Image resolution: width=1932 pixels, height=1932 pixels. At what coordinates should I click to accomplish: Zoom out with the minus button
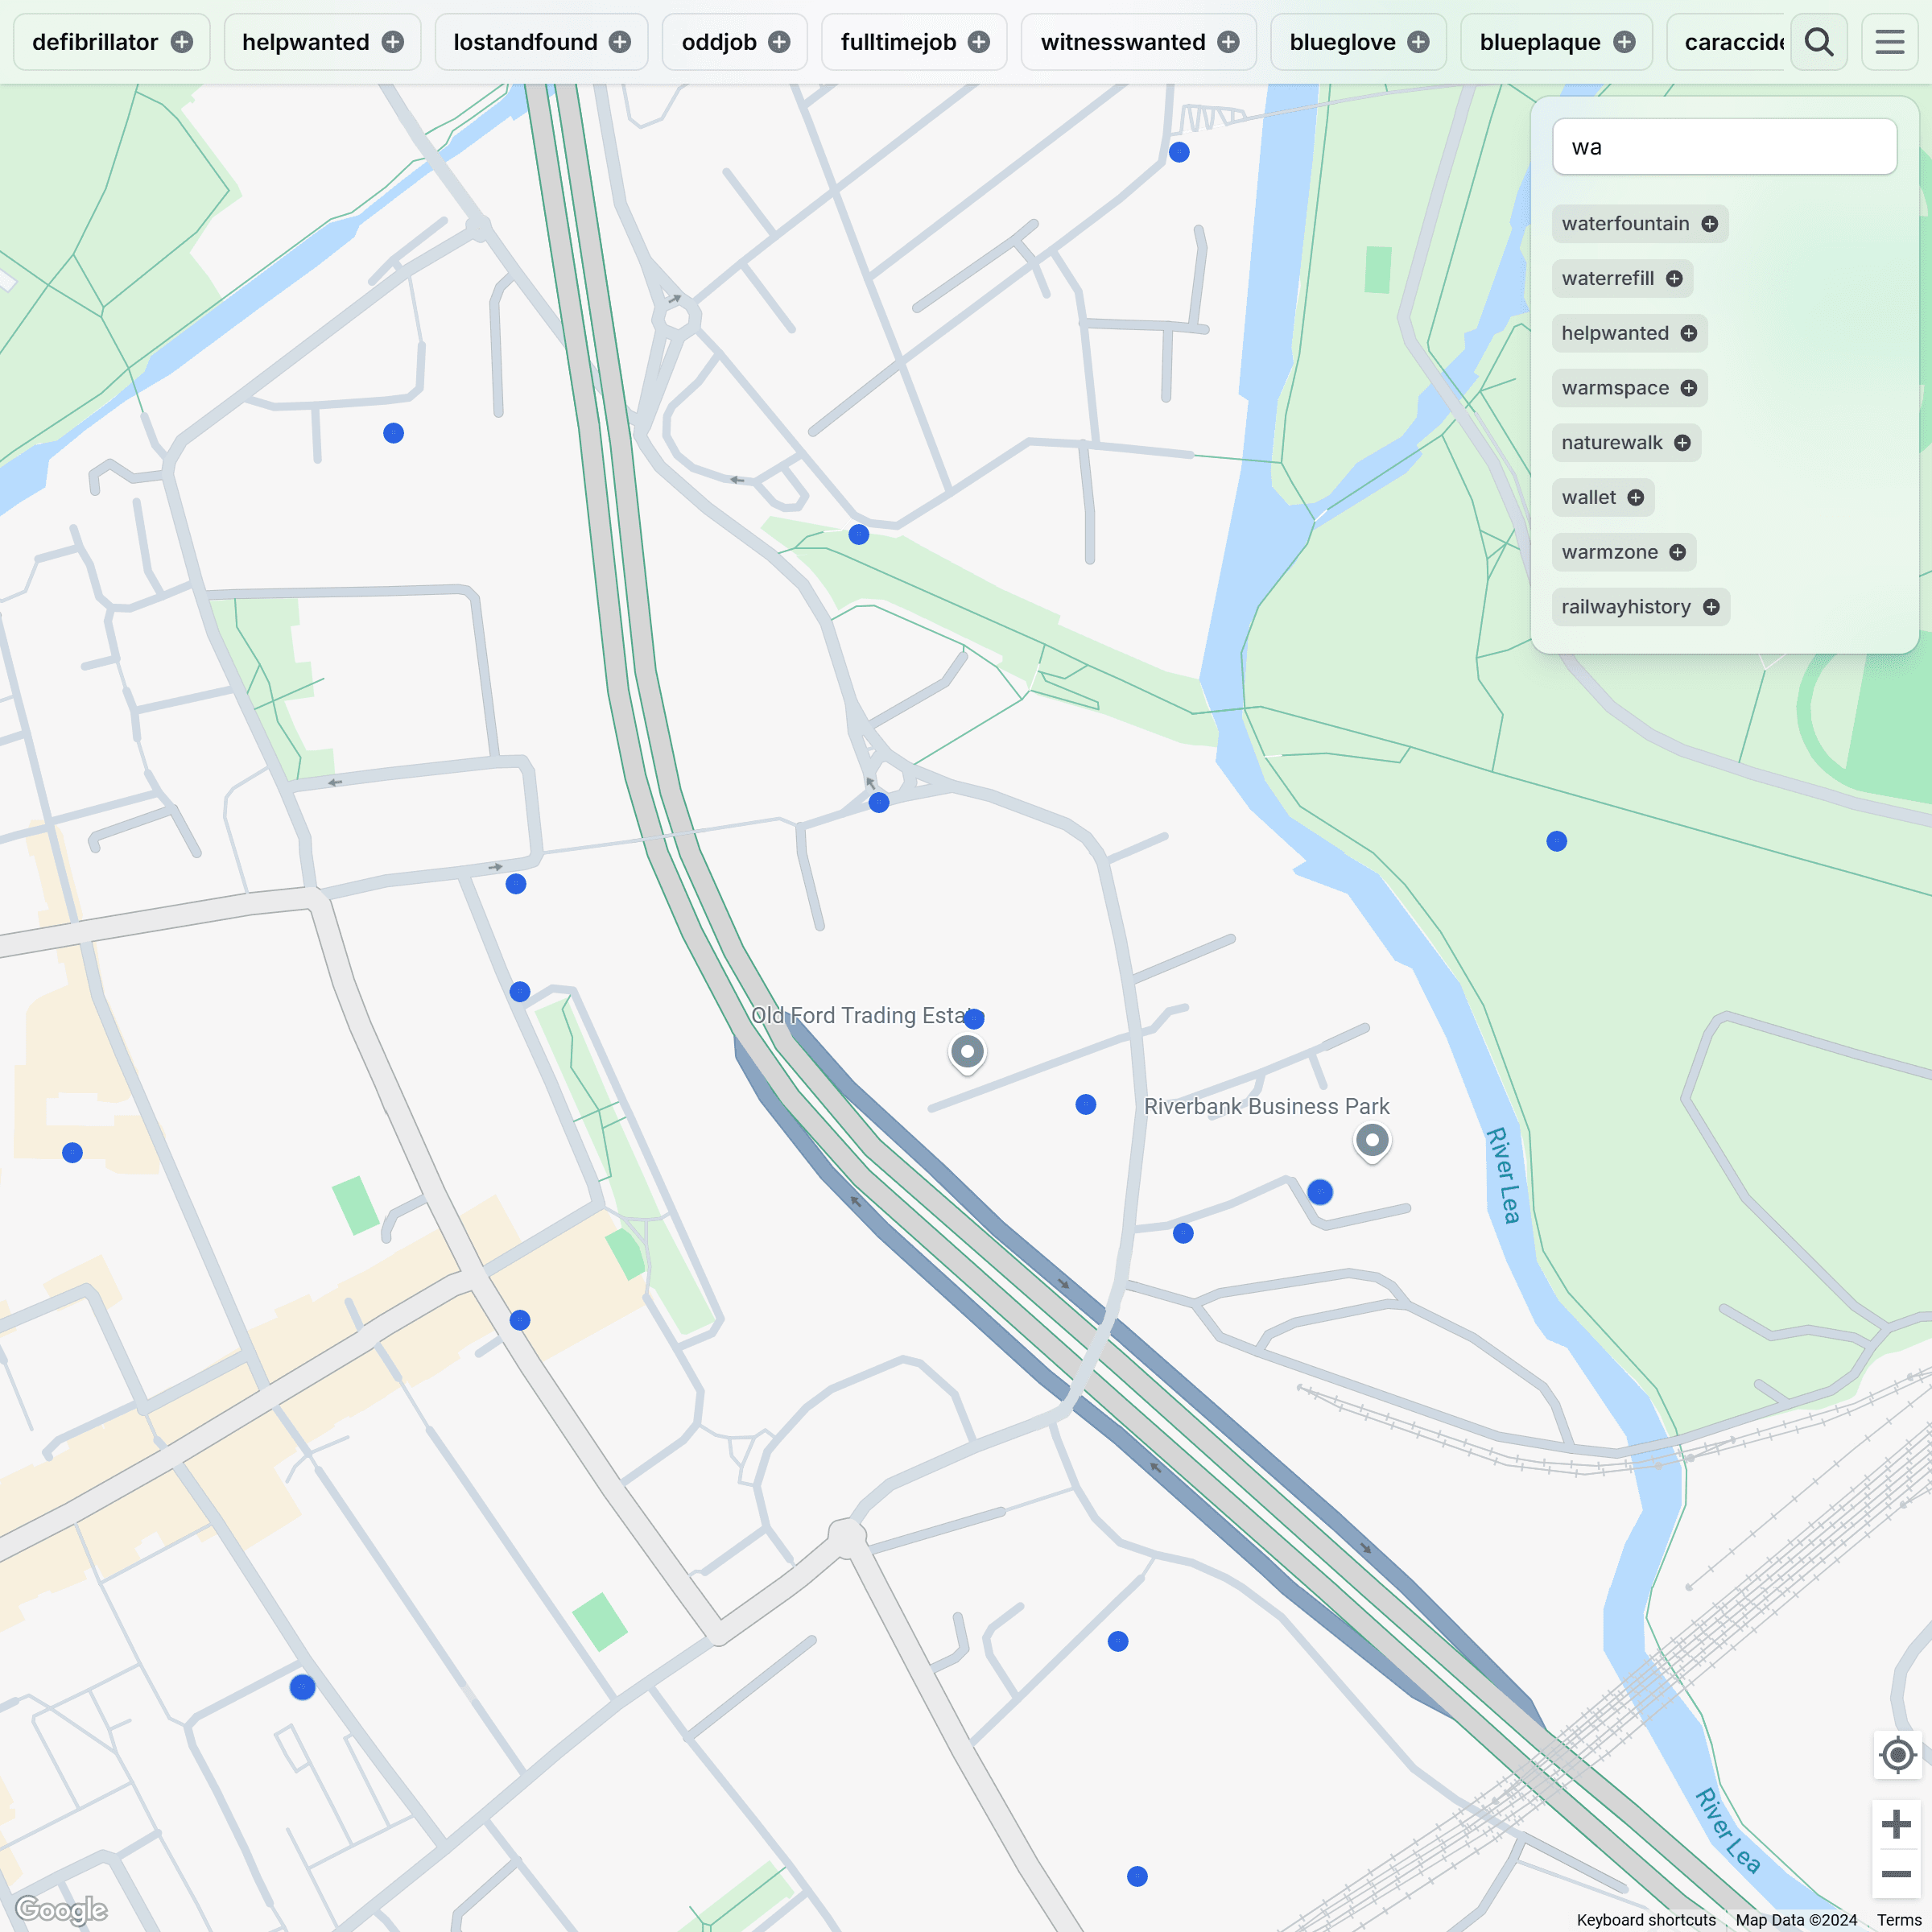pyautogui.click(x=1897, y=1874)
